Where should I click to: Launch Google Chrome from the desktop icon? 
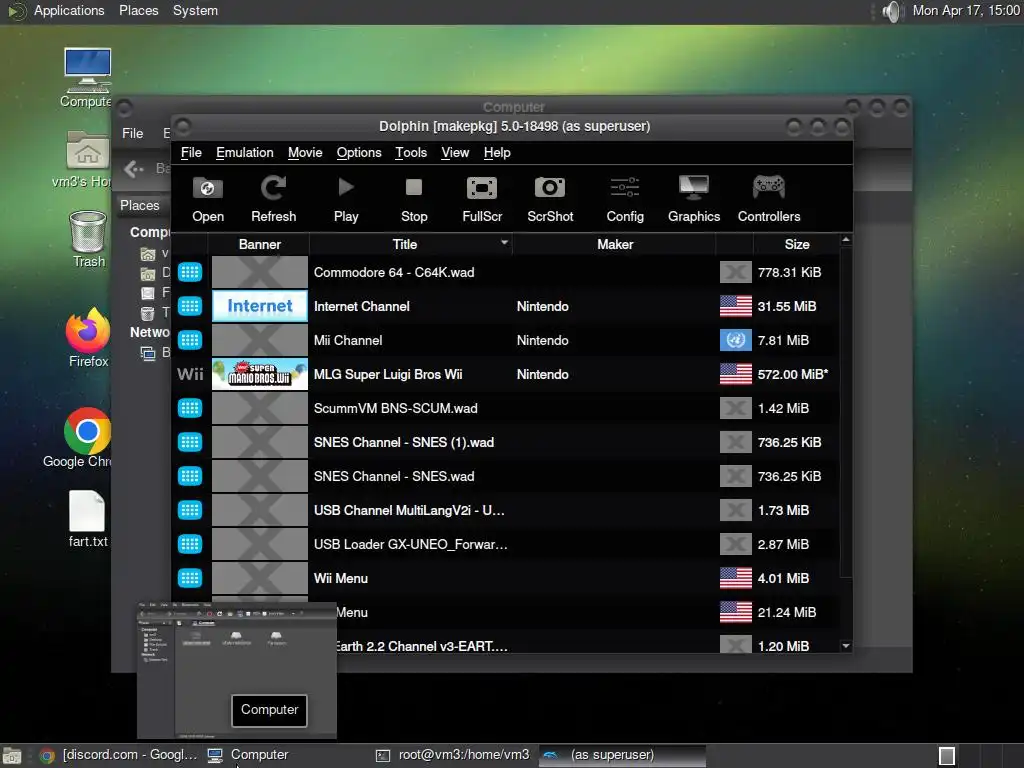coord(85,438)
